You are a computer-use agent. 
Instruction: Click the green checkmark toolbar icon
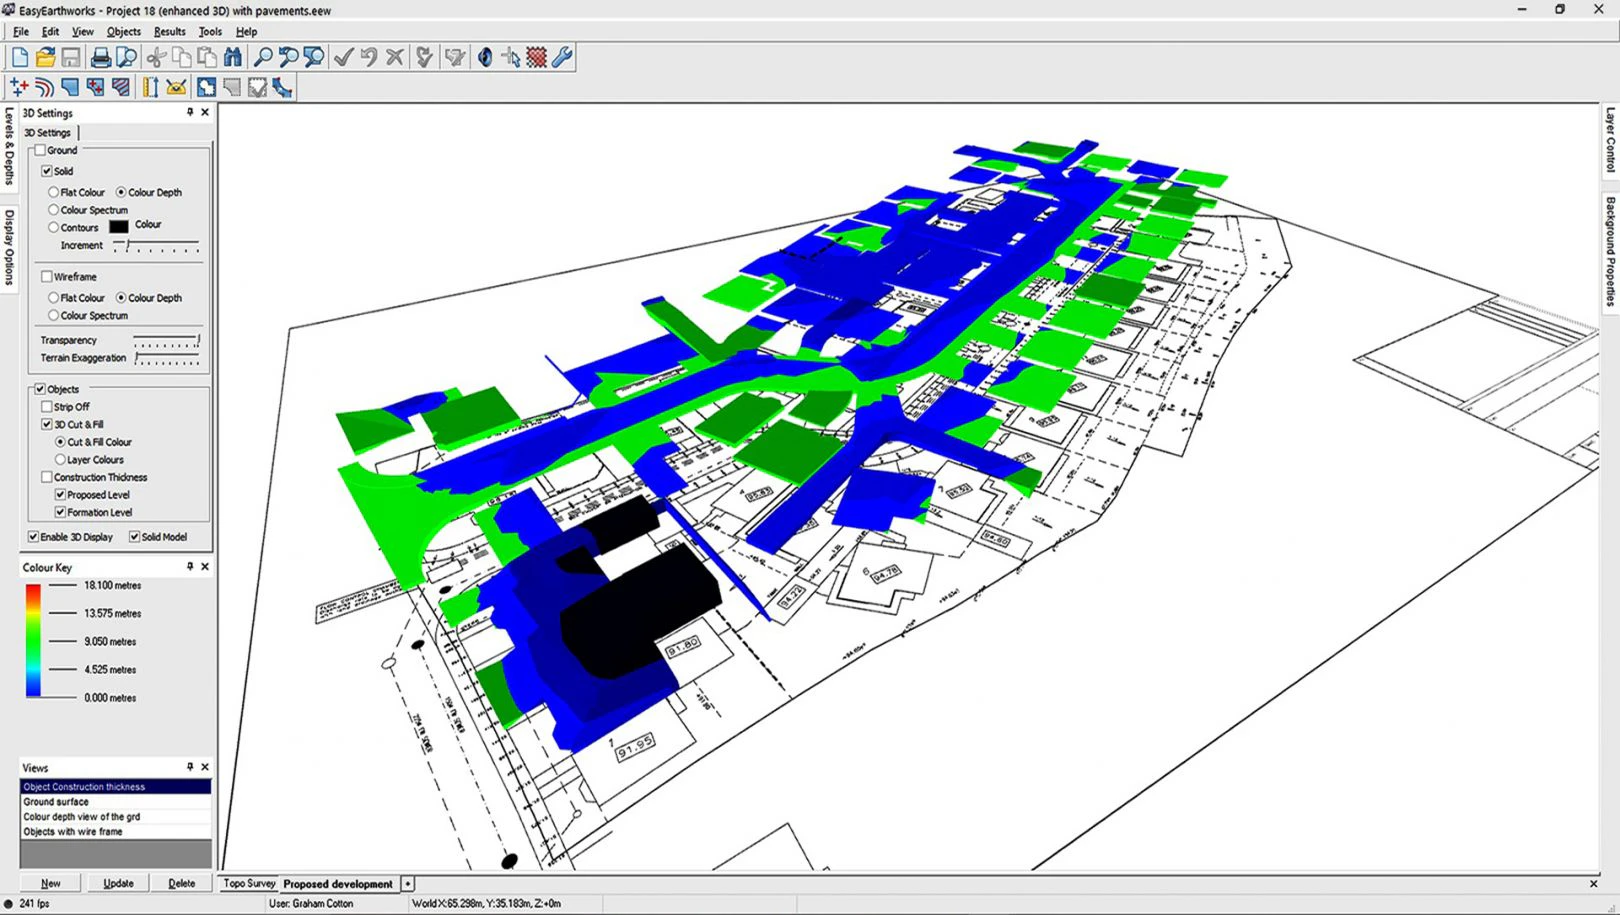(343, 57)
